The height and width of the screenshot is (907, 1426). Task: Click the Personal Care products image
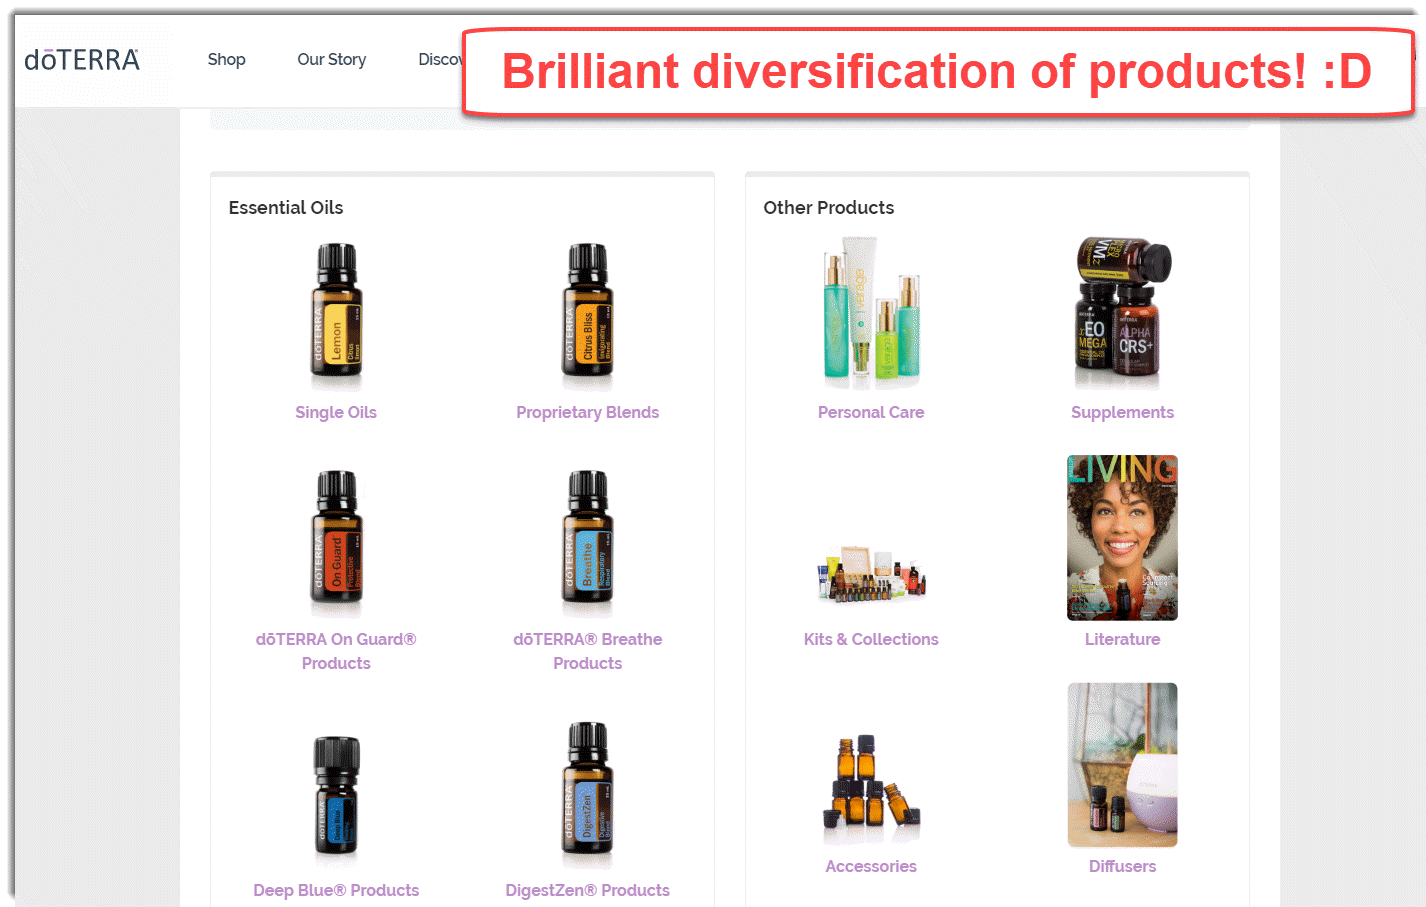point(871,312)
